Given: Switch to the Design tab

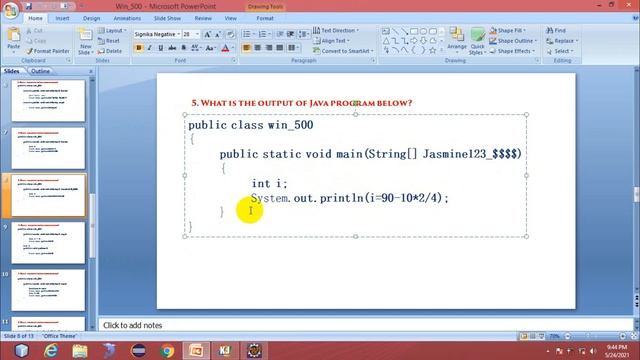Looking at the screenshot, I should (x=91, y=18).
